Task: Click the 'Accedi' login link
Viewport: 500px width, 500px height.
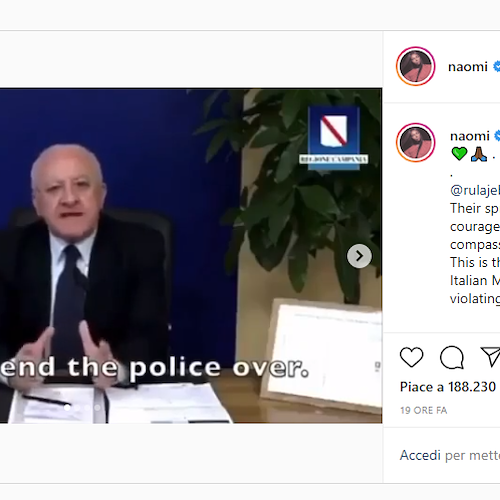Action: click(420, 455)
